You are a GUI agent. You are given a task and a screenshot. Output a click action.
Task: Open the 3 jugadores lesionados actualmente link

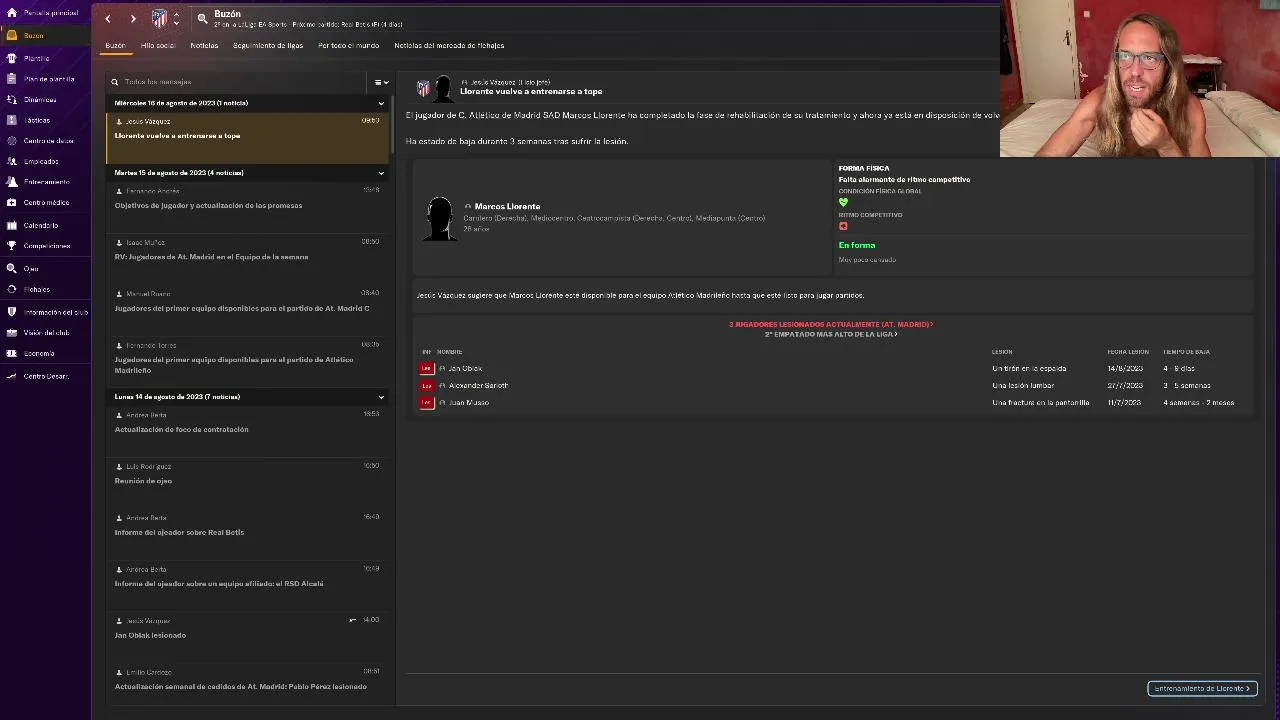pos(830,324)
